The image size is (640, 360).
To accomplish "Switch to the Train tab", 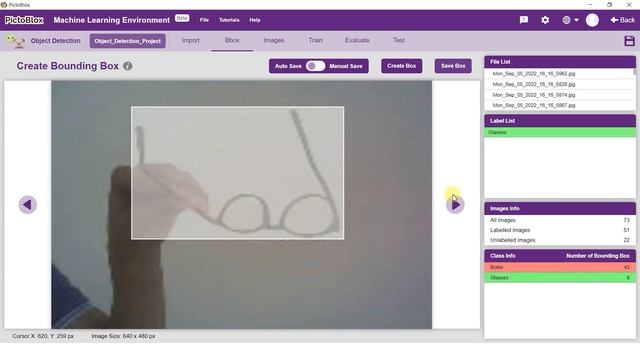I will tap(316, 40).
